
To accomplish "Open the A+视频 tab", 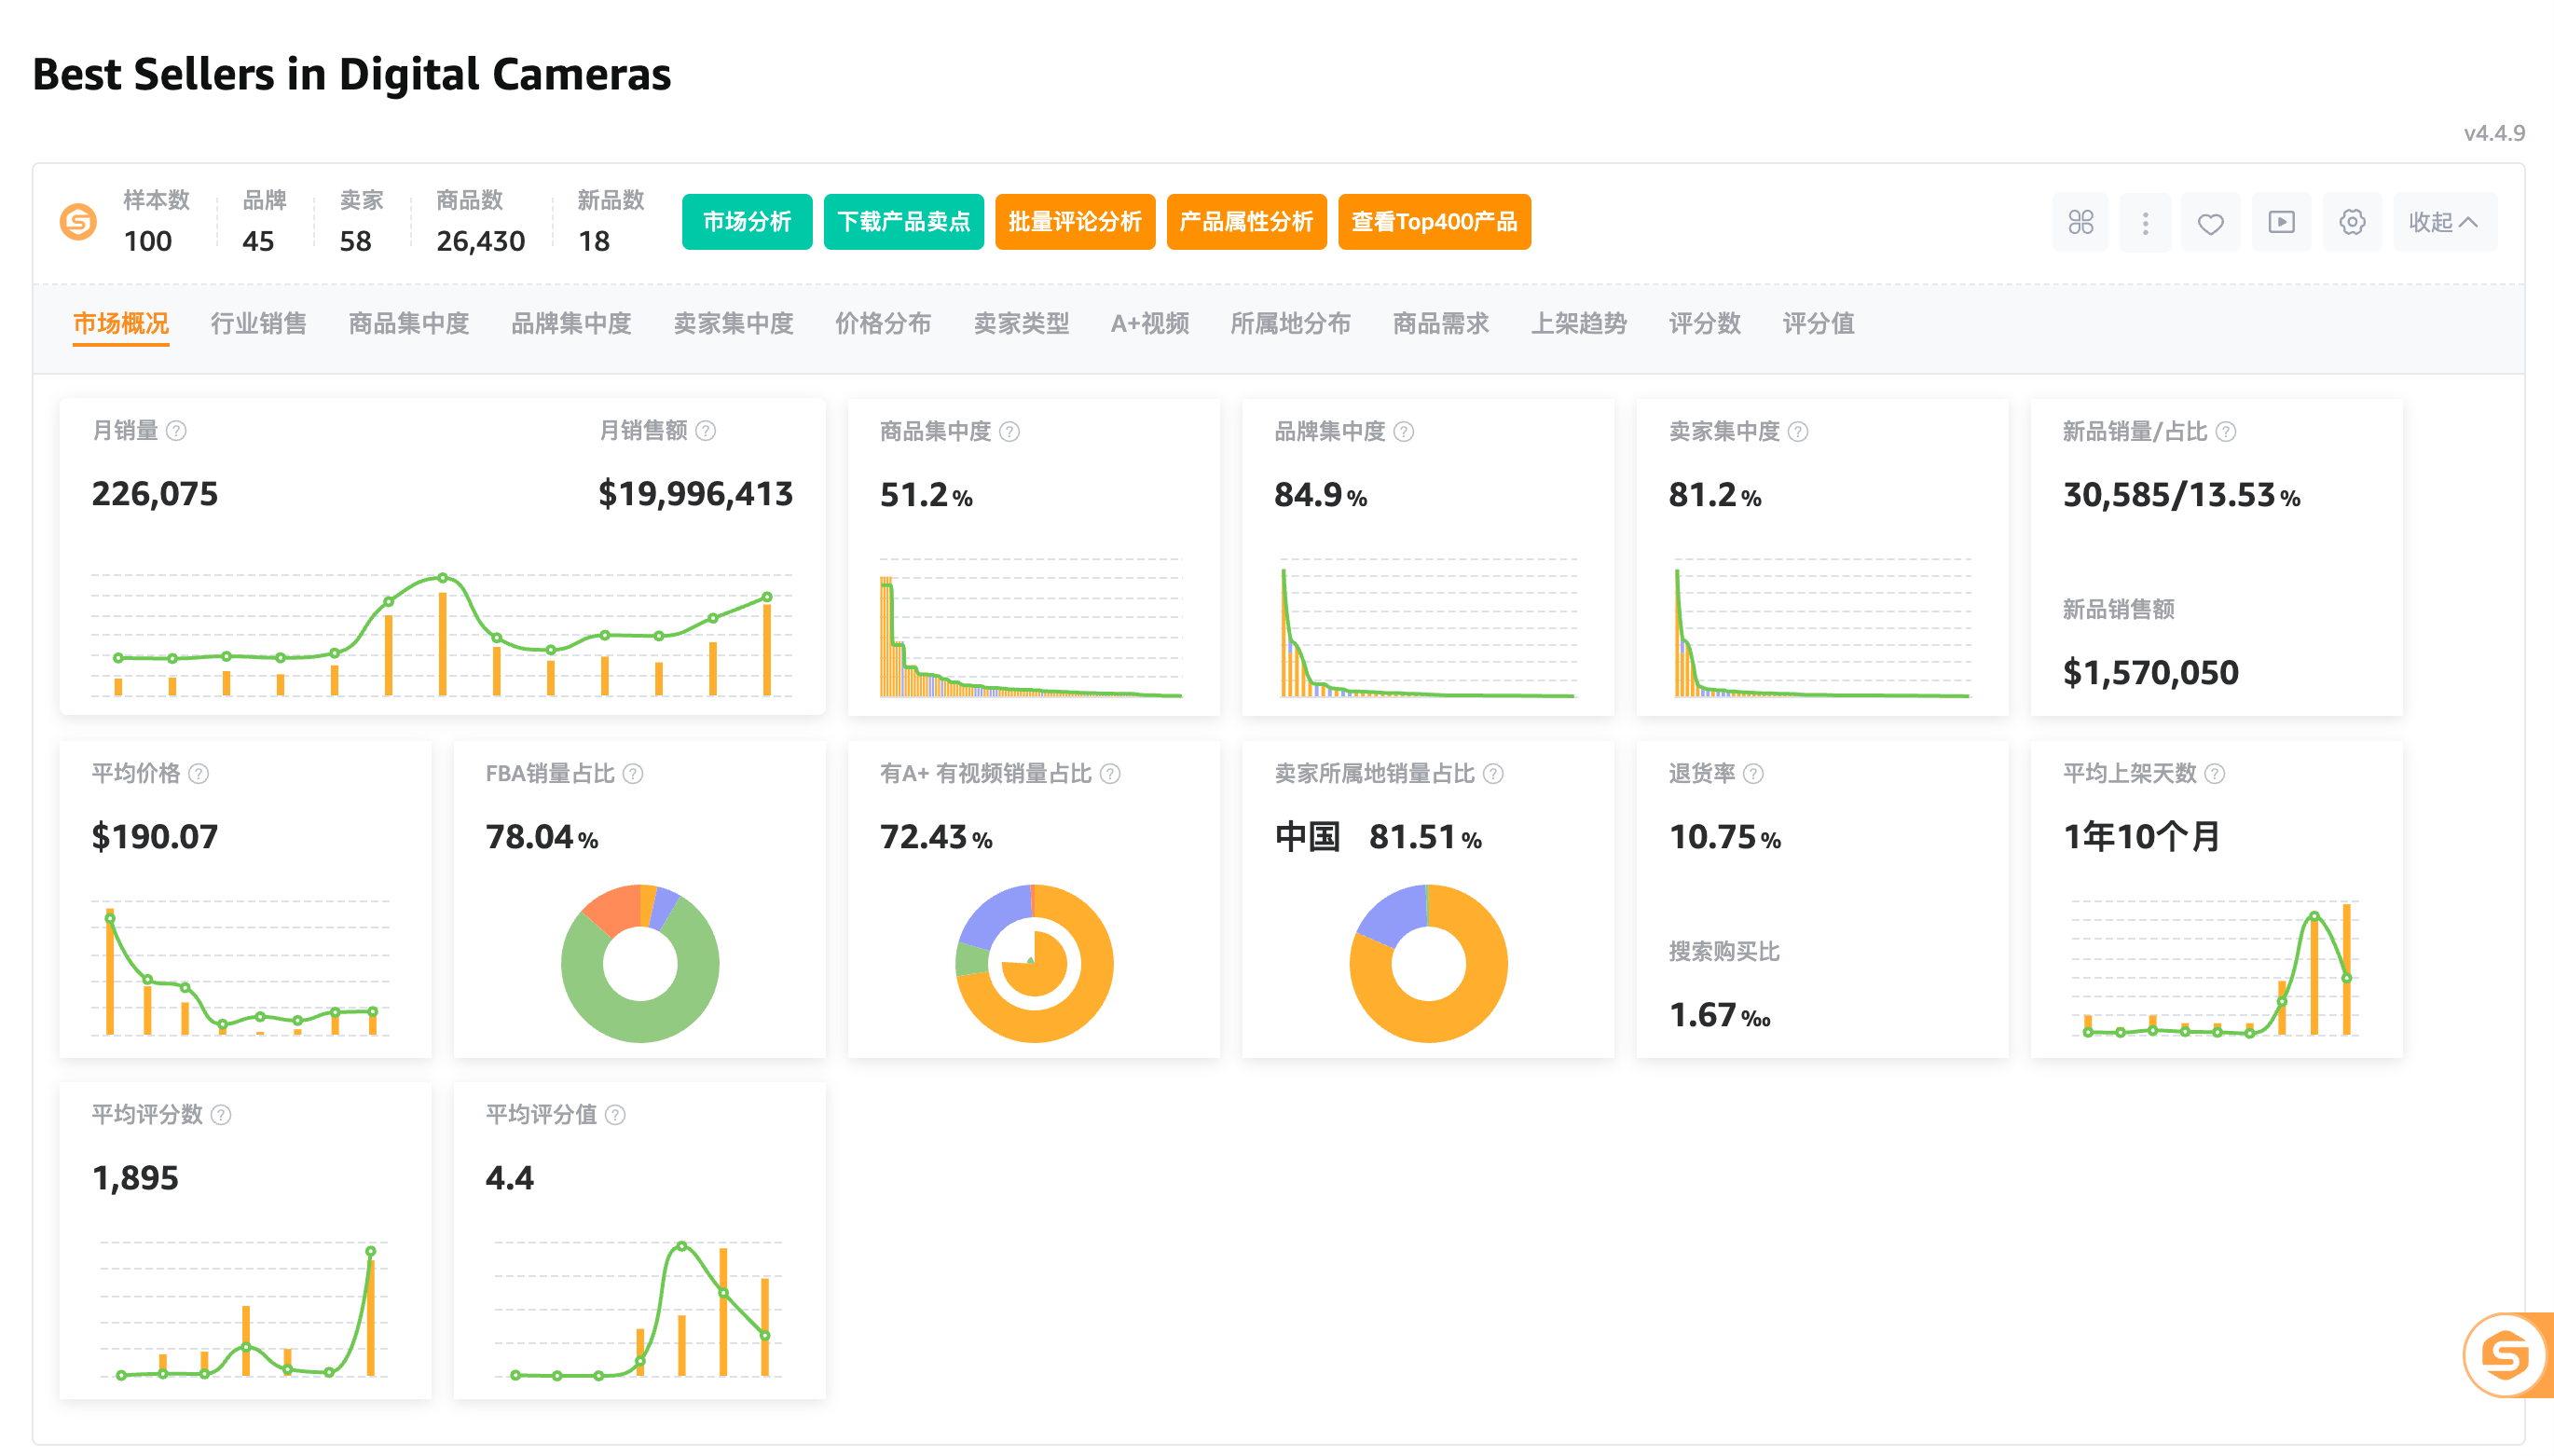I will (1150, 324).
